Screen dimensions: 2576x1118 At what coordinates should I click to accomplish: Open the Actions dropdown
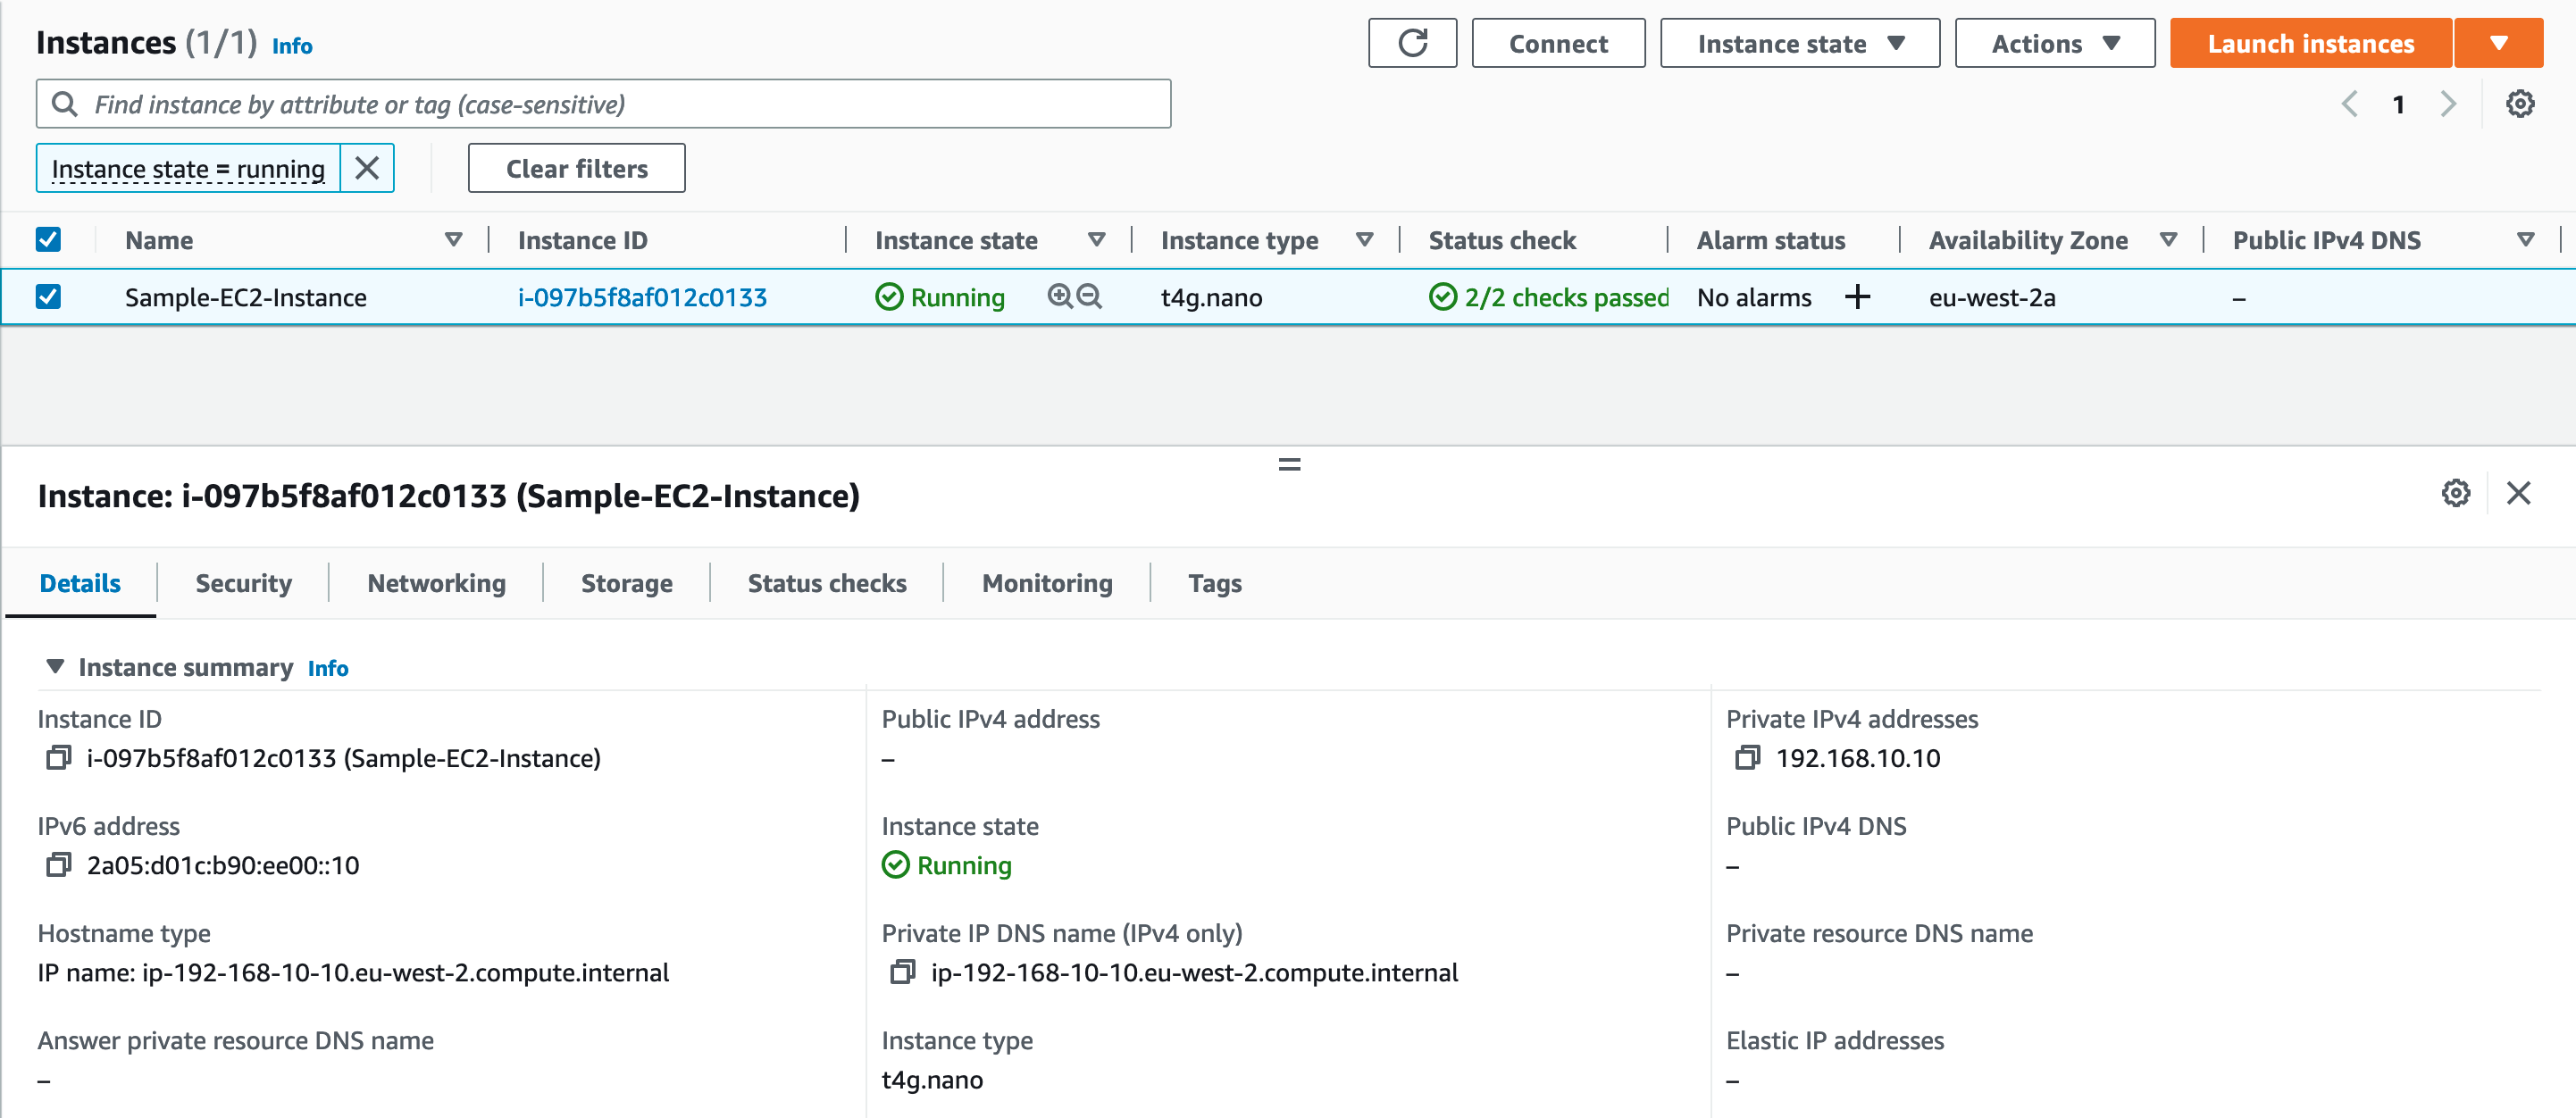(x=2054, y=43)
